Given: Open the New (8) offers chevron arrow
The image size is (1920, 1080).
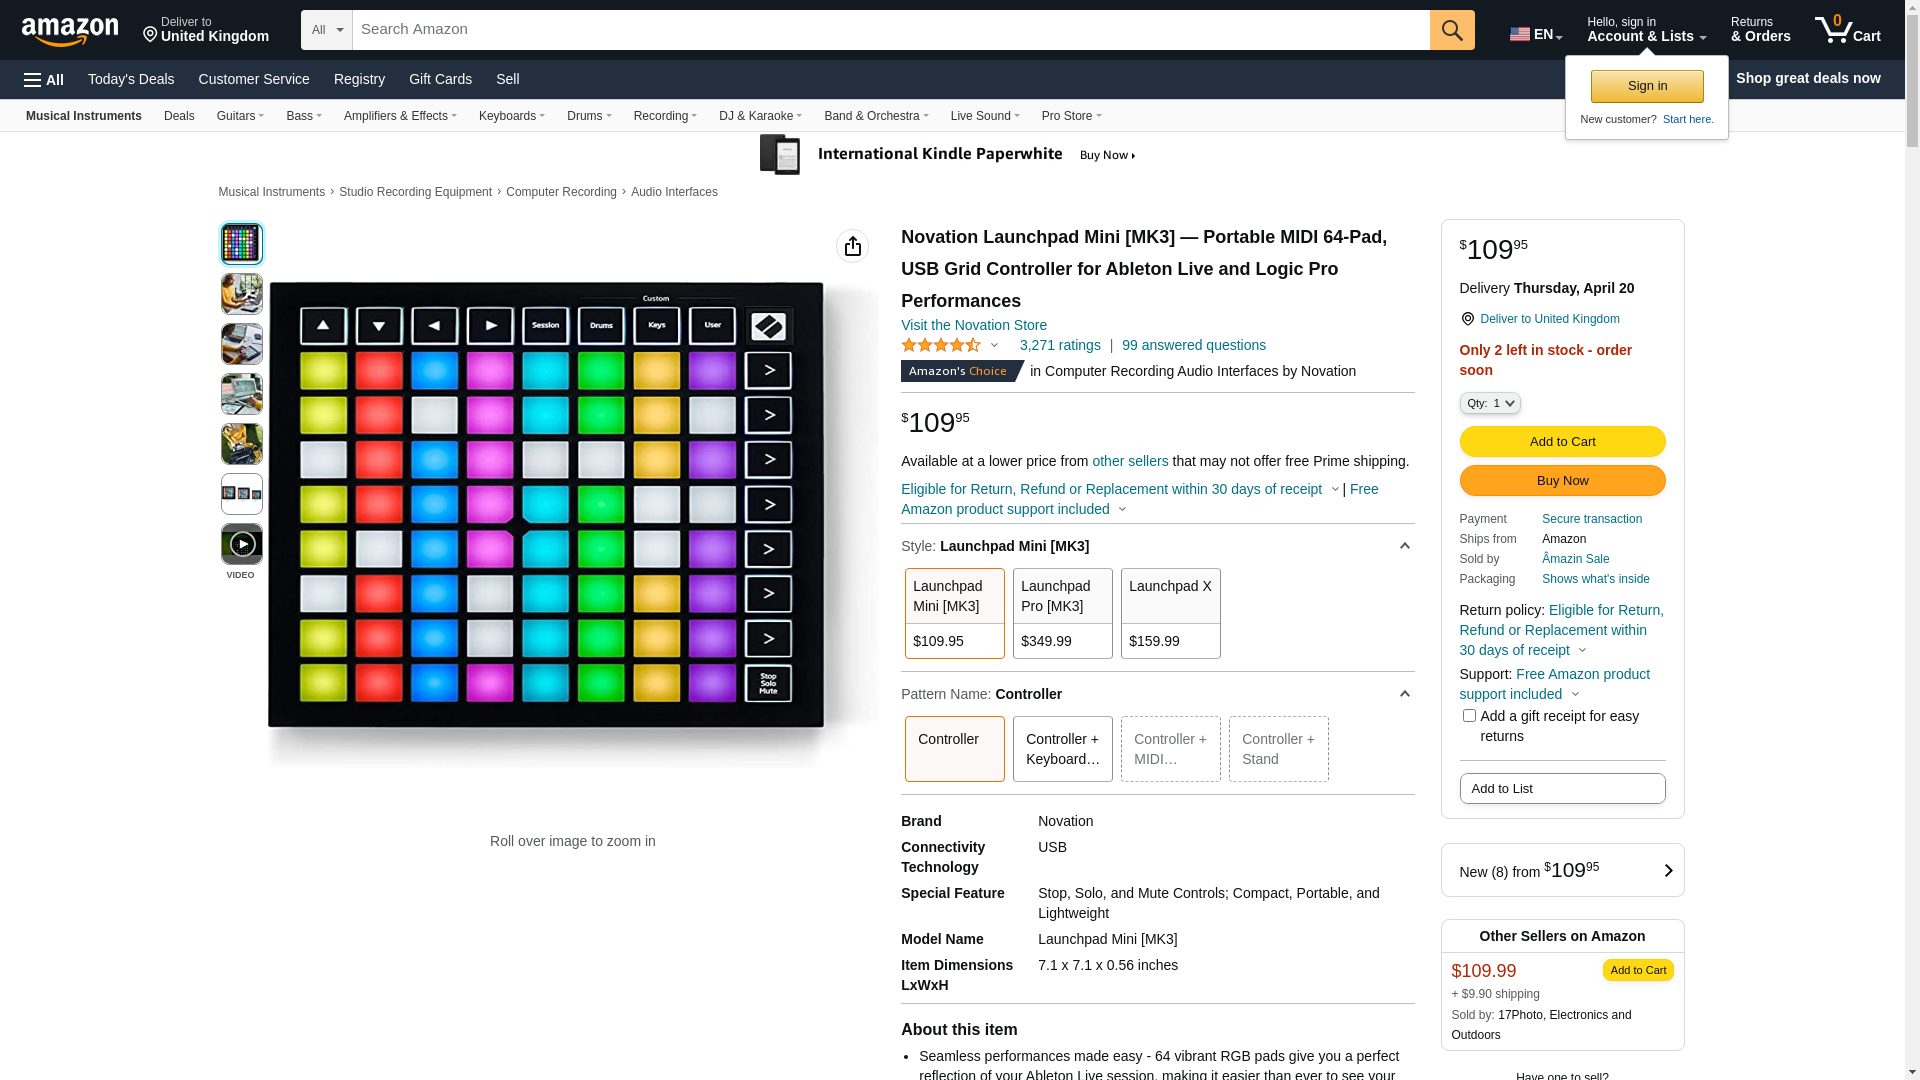Looking at the screenshot, I should (x=1668, y=871).
